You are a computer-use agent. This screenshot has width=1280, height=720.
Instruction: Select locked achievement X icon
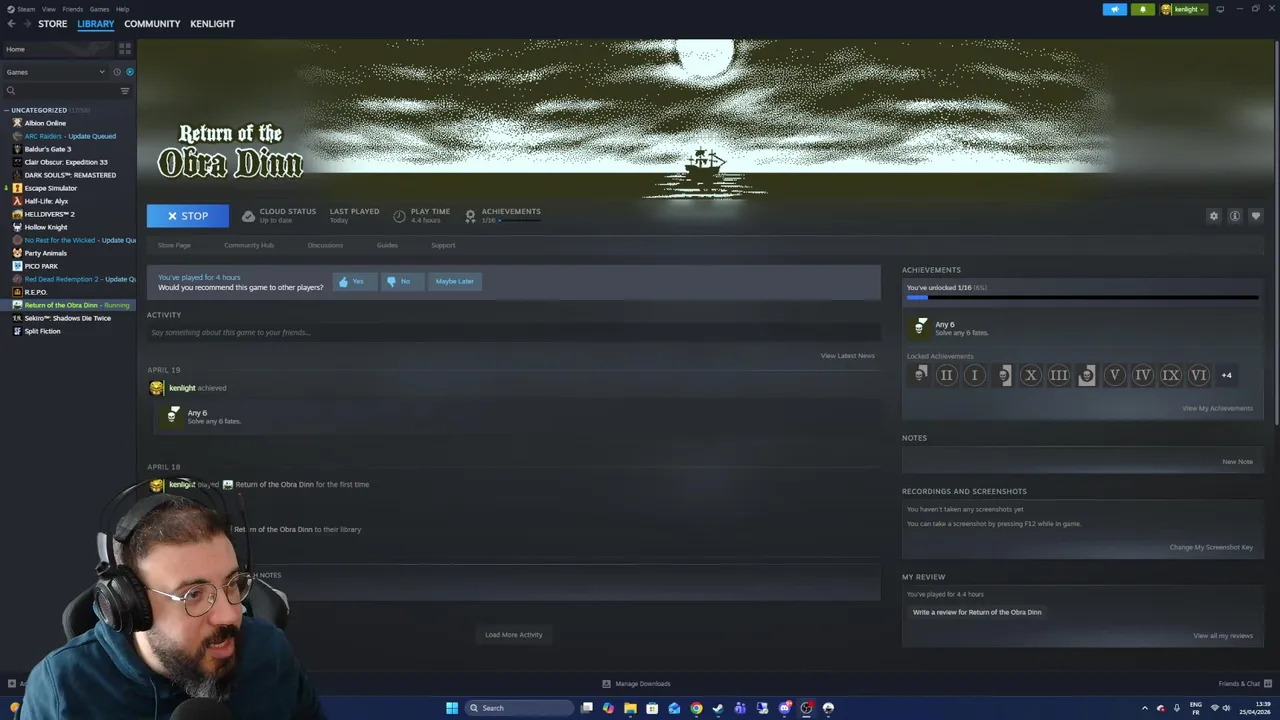pos(1030,375)
